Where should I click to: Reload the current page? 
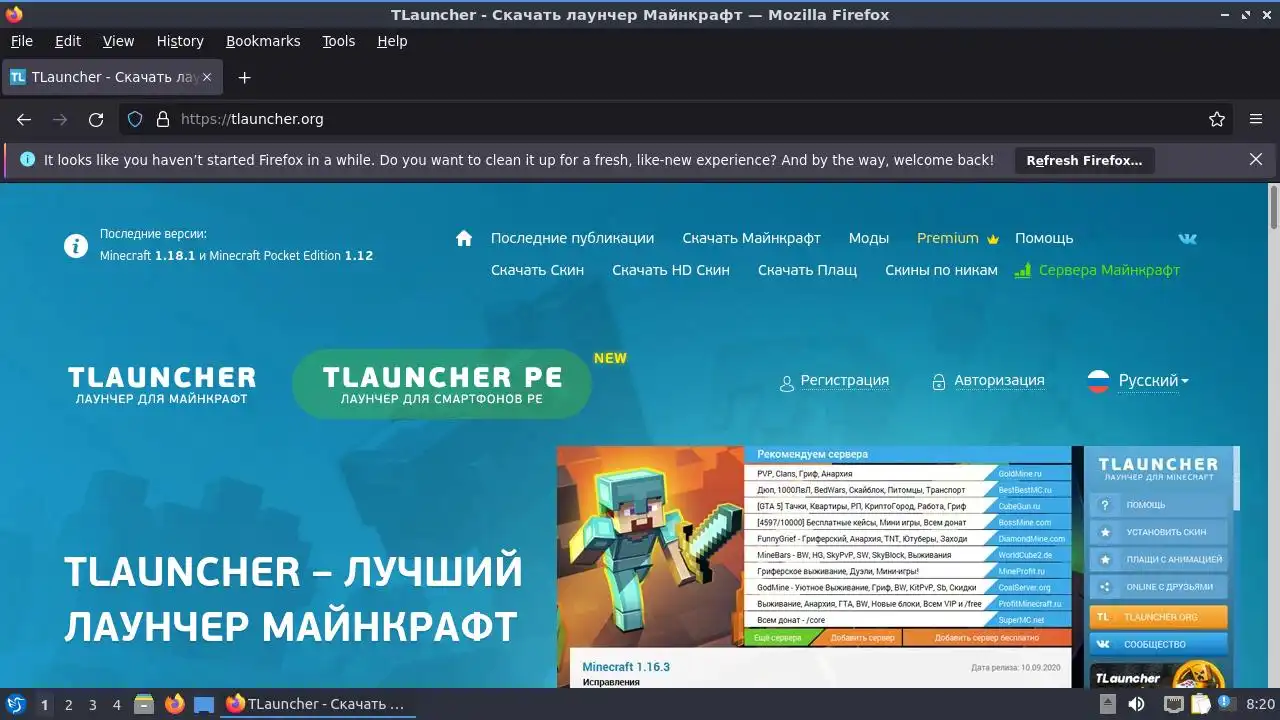click(96, 119)
